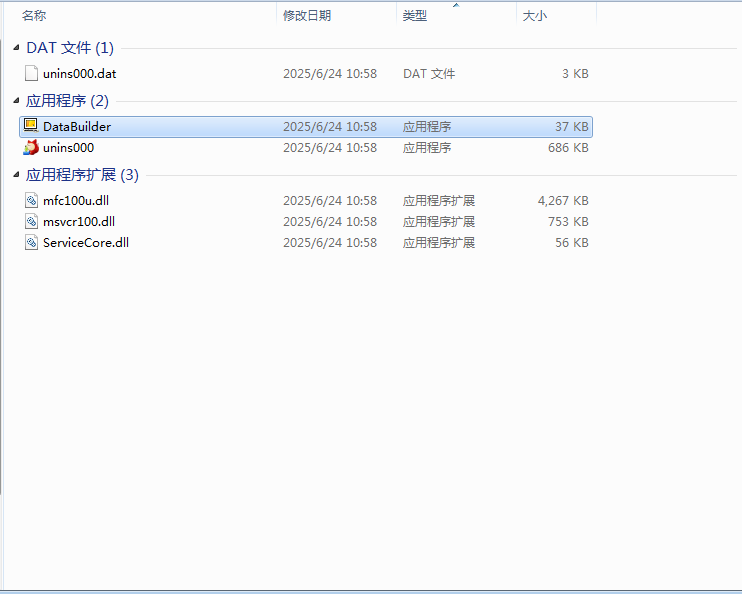742x594 pixels.
Task: Select the DAT 文件 (1) group header
Action: (x=70, y=48)
